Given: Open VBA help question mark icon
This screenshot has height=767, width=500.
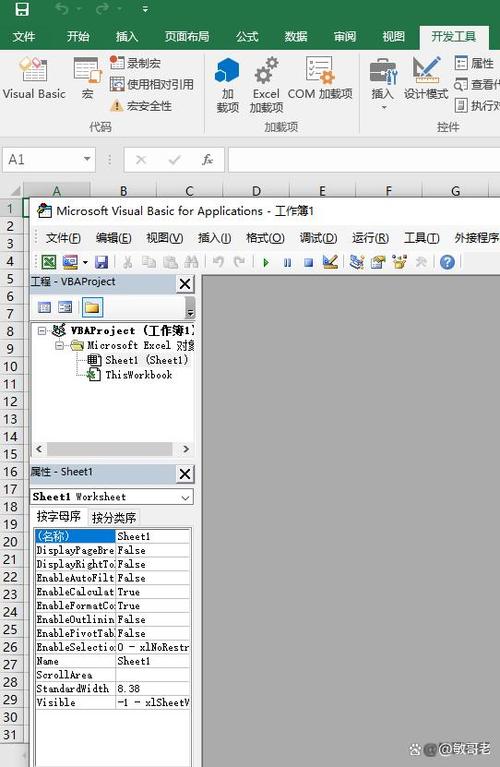Looking at the screenshot, I should 447,262.
